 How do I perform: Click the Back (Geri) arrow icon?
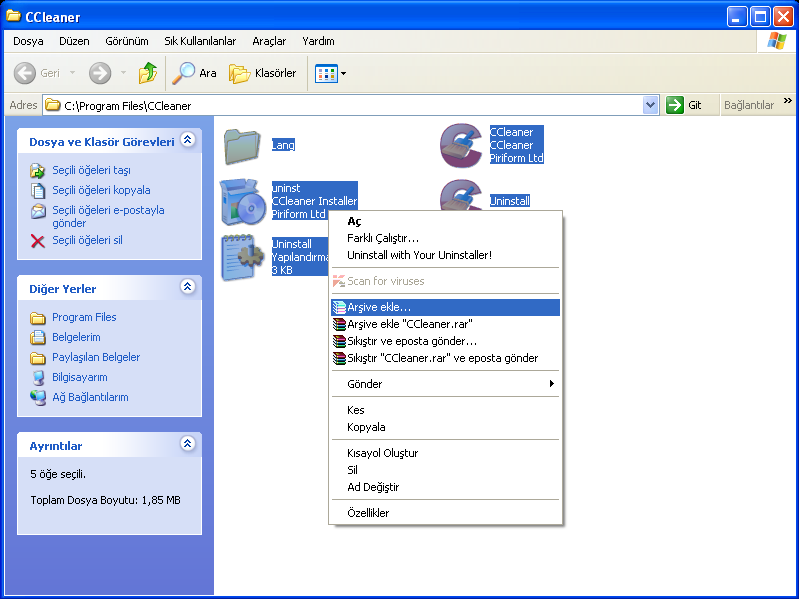(x=24, y=73)
